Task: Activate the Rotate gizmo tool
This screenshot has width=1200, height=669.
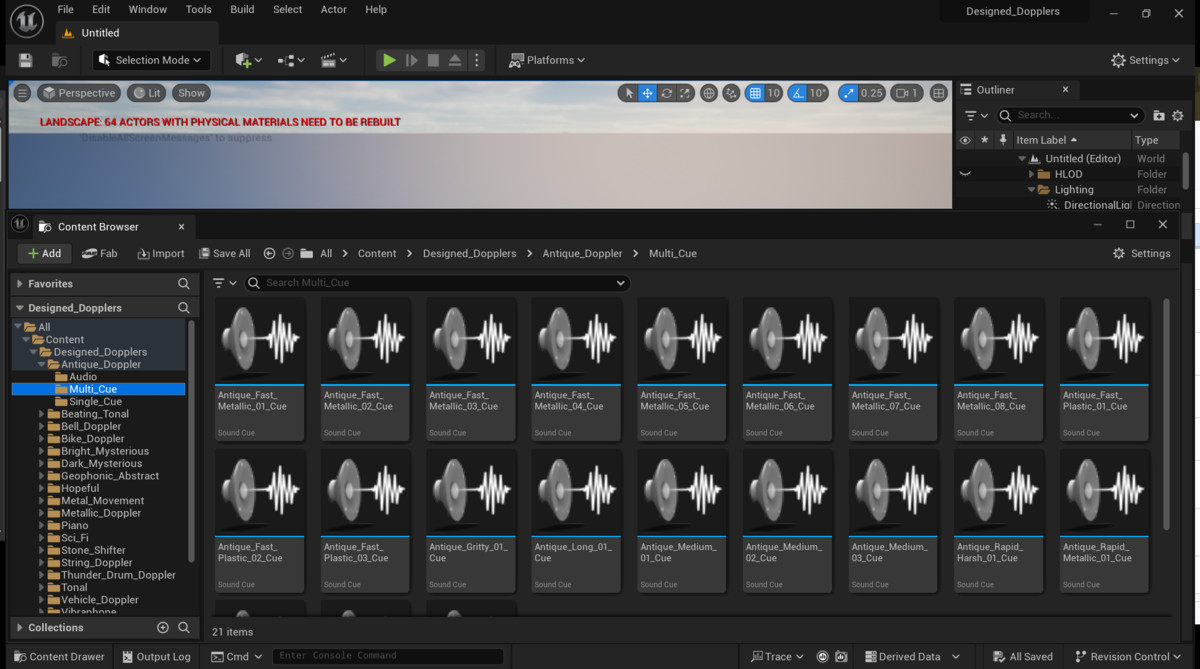Action: 666,93
